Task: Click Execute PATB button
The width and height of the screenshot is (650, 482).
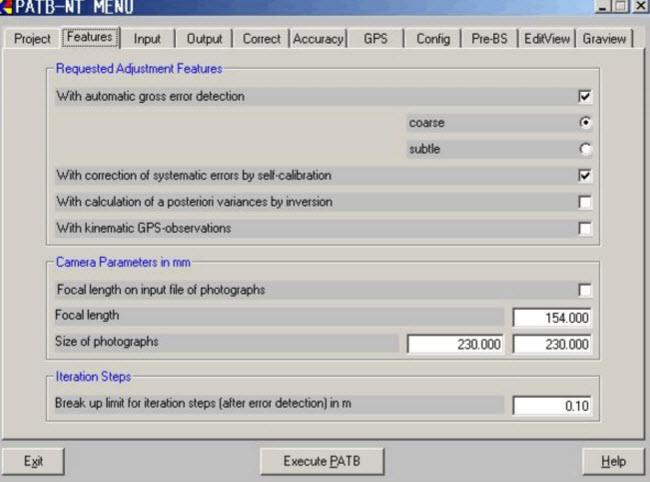Action: [x=322, y=461]
